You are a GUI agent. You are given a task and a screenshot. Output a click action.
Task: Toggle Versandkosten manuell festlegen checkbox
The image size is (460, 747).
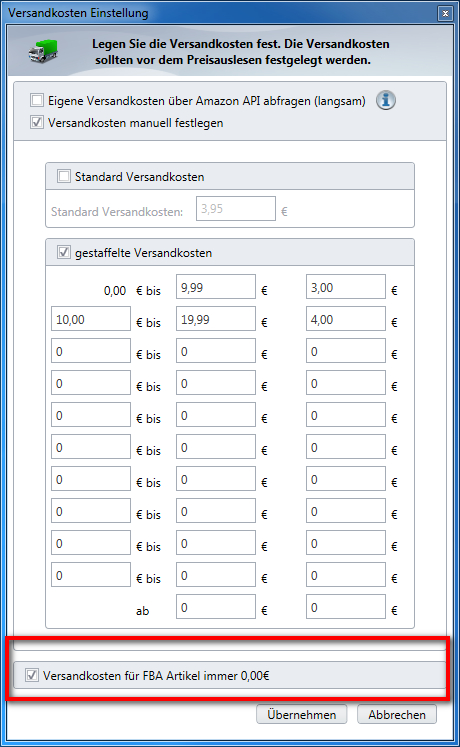37,122
